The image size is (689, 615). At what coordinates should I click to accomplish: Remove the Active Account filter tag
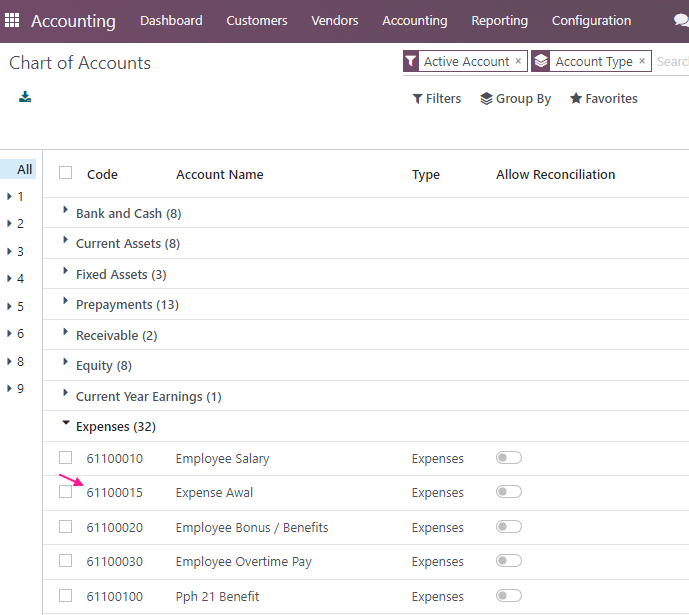(x=519, y=61)
